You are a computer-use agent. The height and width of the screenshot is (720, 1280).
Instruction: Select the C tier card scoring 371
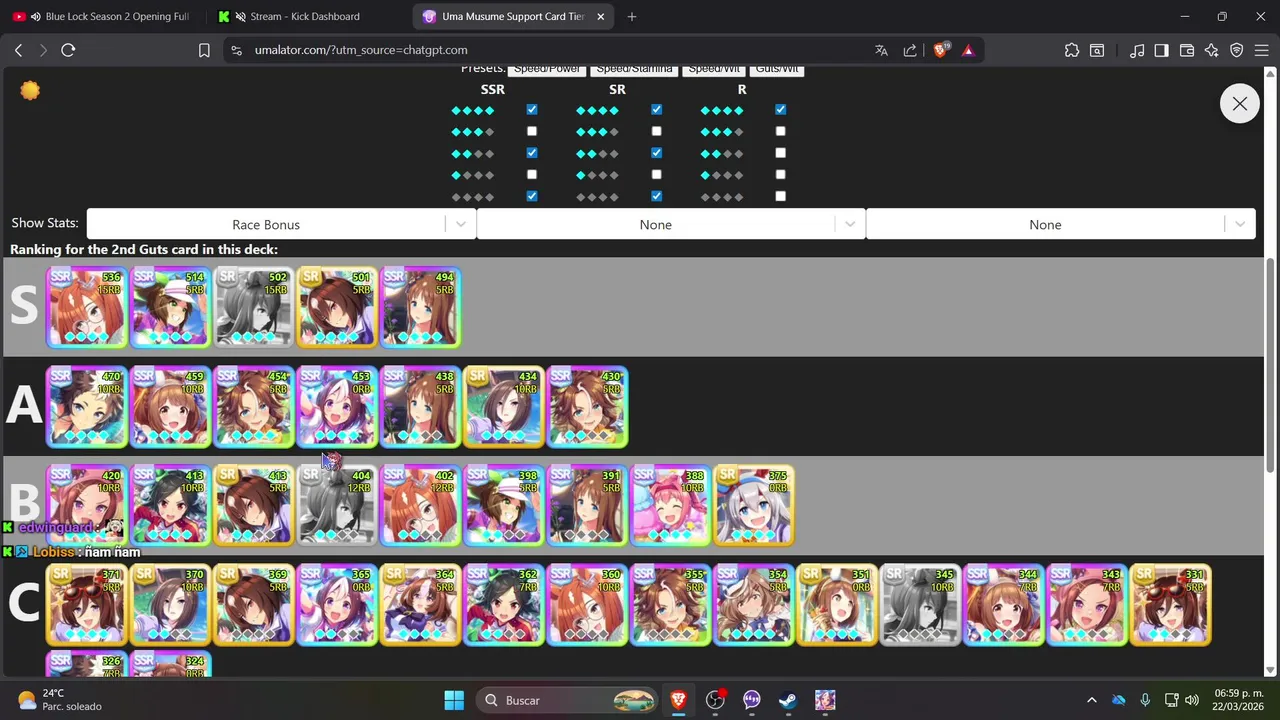tap(86, 604)
